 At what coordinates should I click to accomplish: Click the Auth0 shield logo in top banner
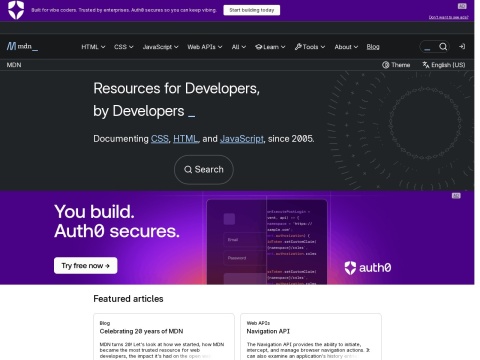pos(16,10)
